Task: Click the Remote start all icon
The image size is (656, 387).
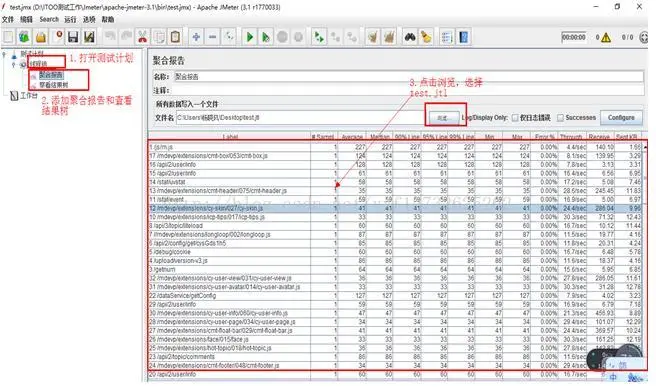Action: [319, 37]
